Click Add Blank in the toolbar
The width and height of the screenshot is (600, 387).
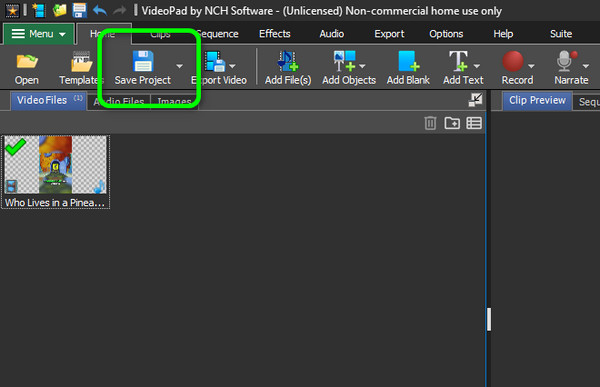click(x=408, y=69)
